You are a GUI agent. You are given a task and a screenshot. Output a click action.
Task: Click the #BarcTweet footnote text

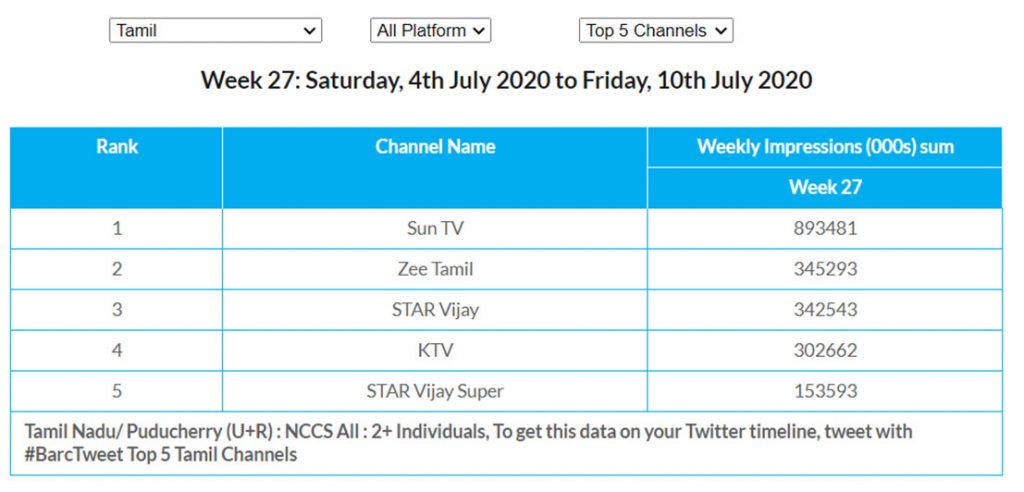coord(160,455)
